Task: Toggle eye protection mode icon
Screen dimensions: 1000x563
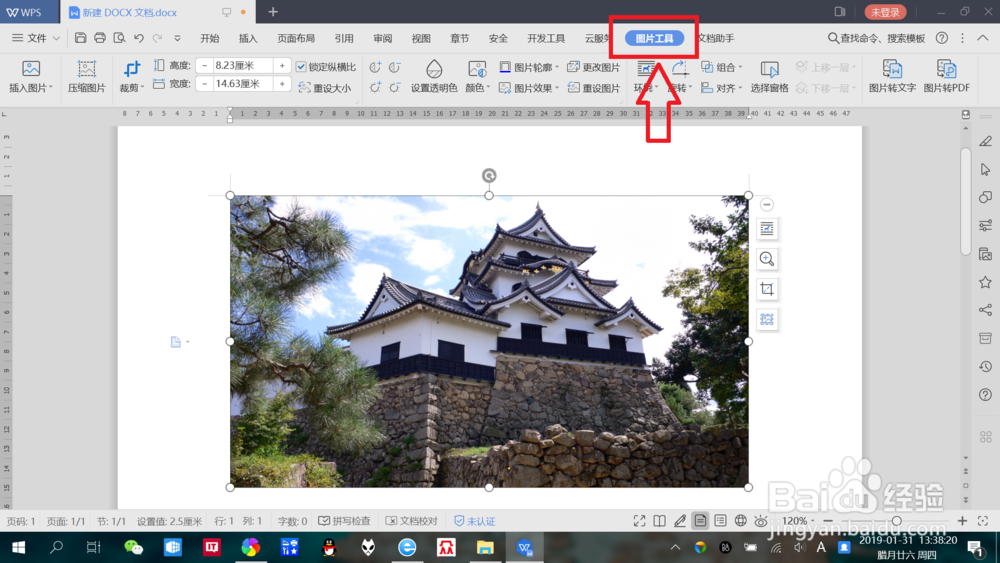Action: coord(761,521)
